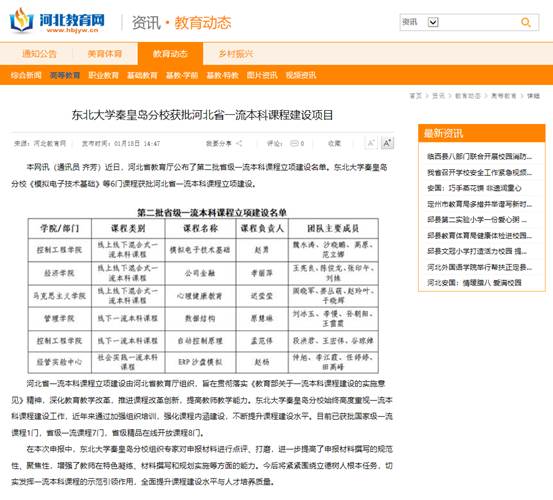Decrease font size with A- icon
This screenshot has height=500, width=553.
point(371,143)
